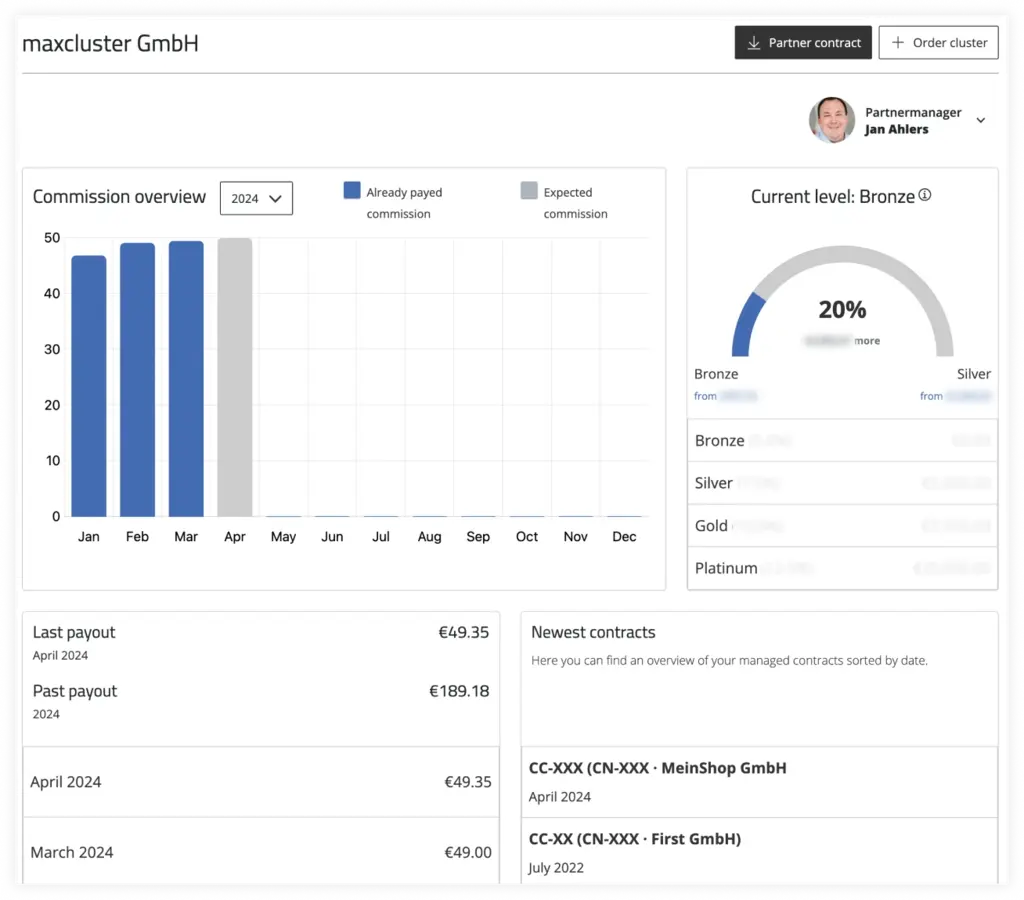Choose the Gold level row
This screenshot has height=900, width=1024.
click(x=842, y=526)
